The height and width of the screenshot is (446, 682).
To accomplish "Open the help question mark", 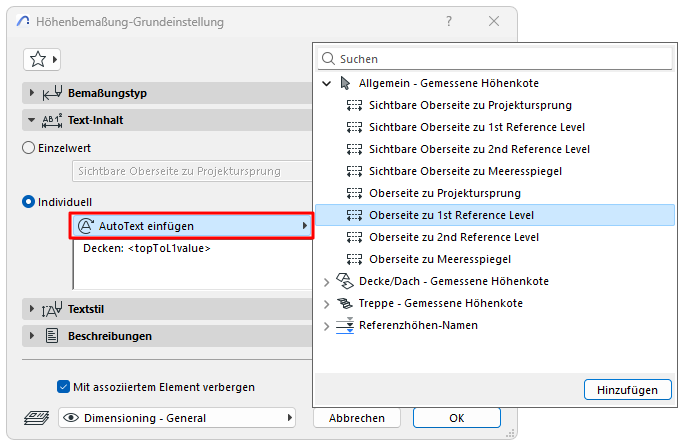I will pos(449,21).
